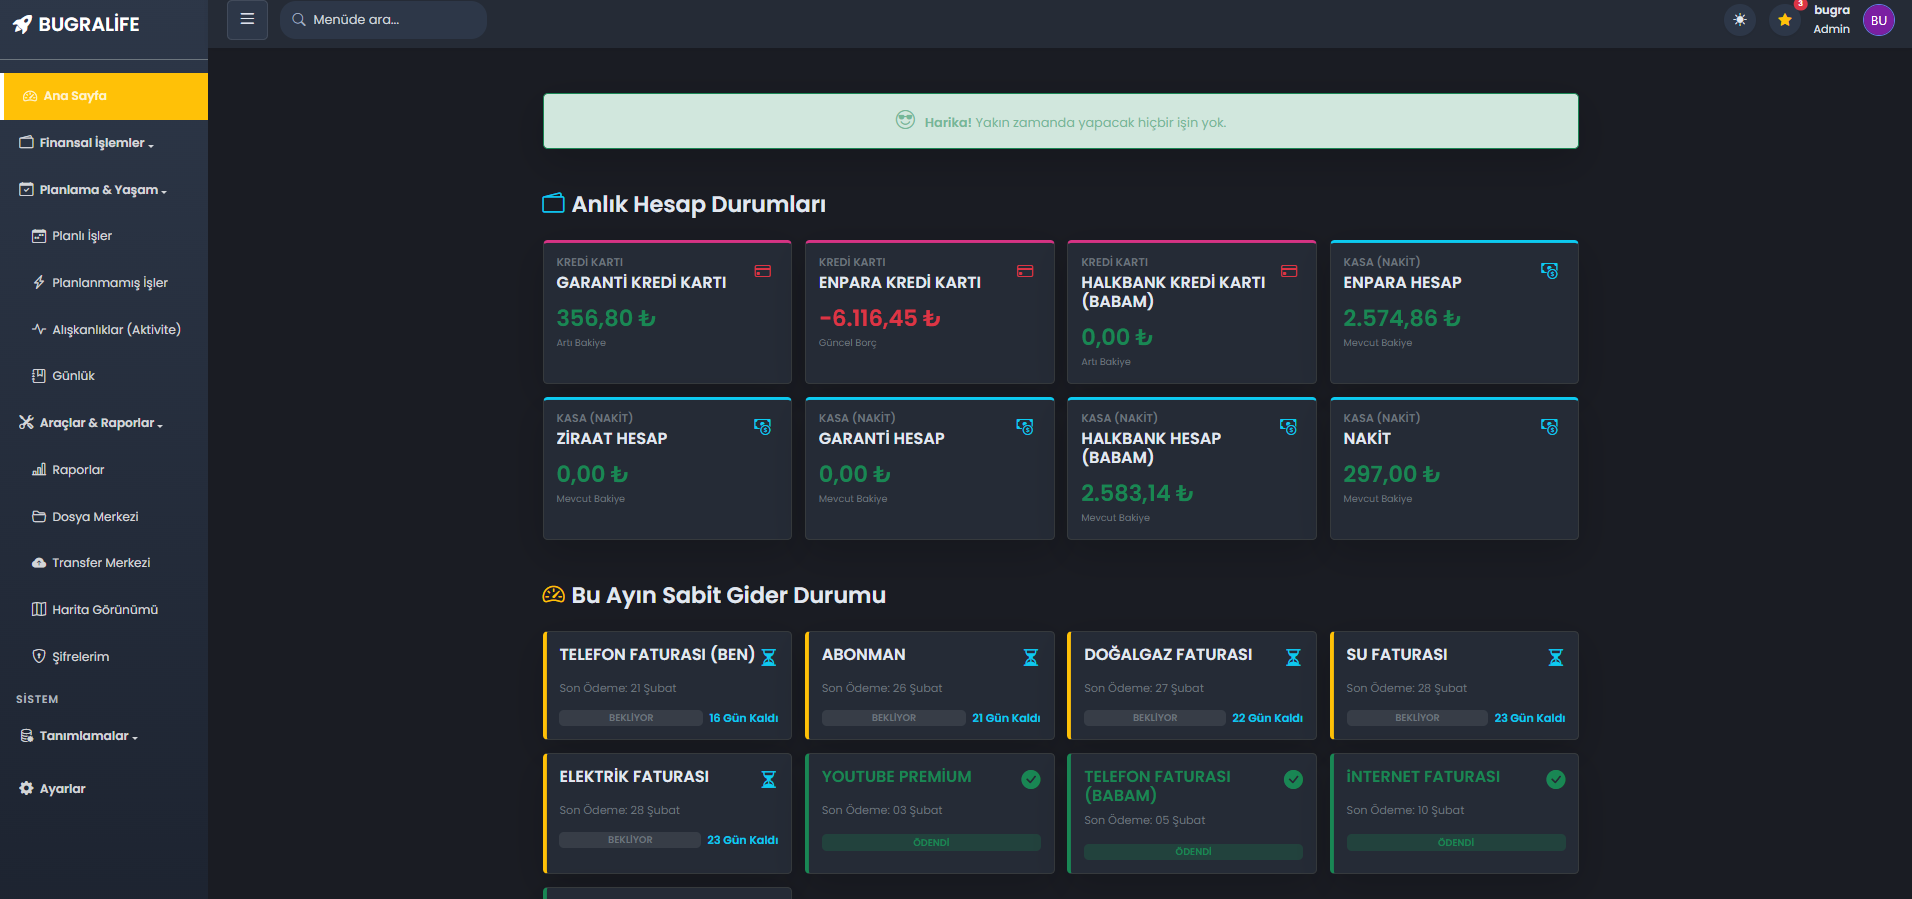Open Raporlar from the sidebar
Viewport: 1912px width, 899px height.
(78, 470)
